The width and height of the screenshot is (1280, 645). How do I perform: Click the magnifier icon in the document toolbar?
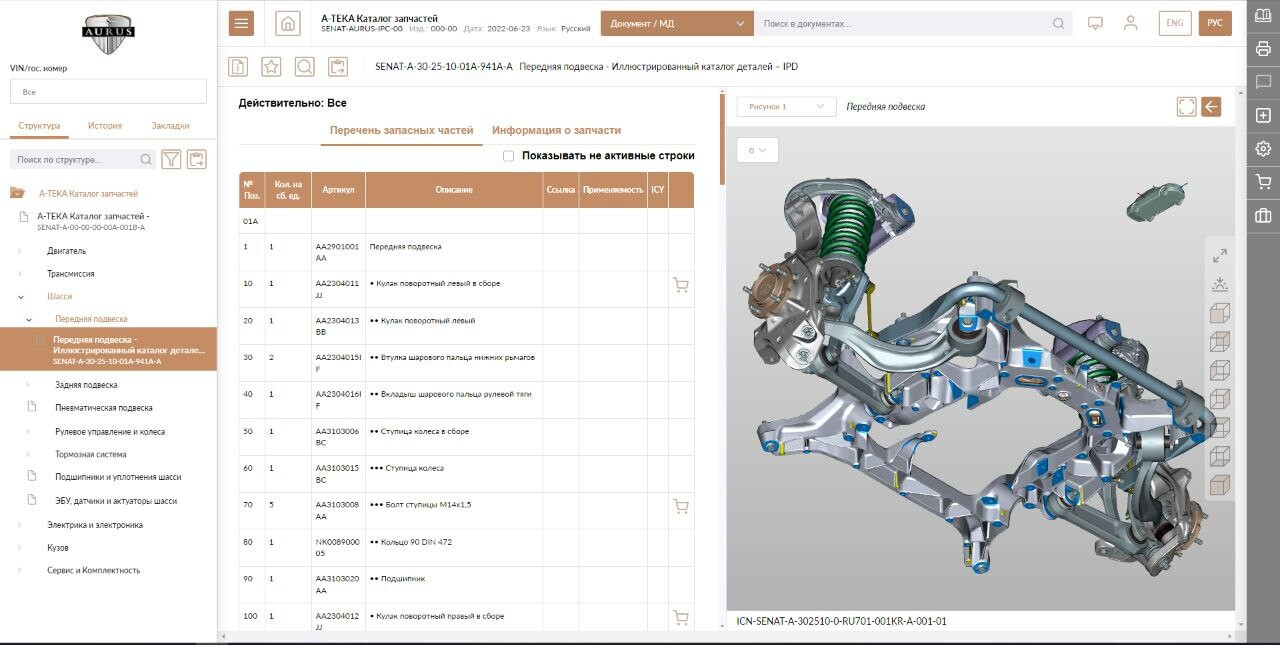[x=305, y=67]
